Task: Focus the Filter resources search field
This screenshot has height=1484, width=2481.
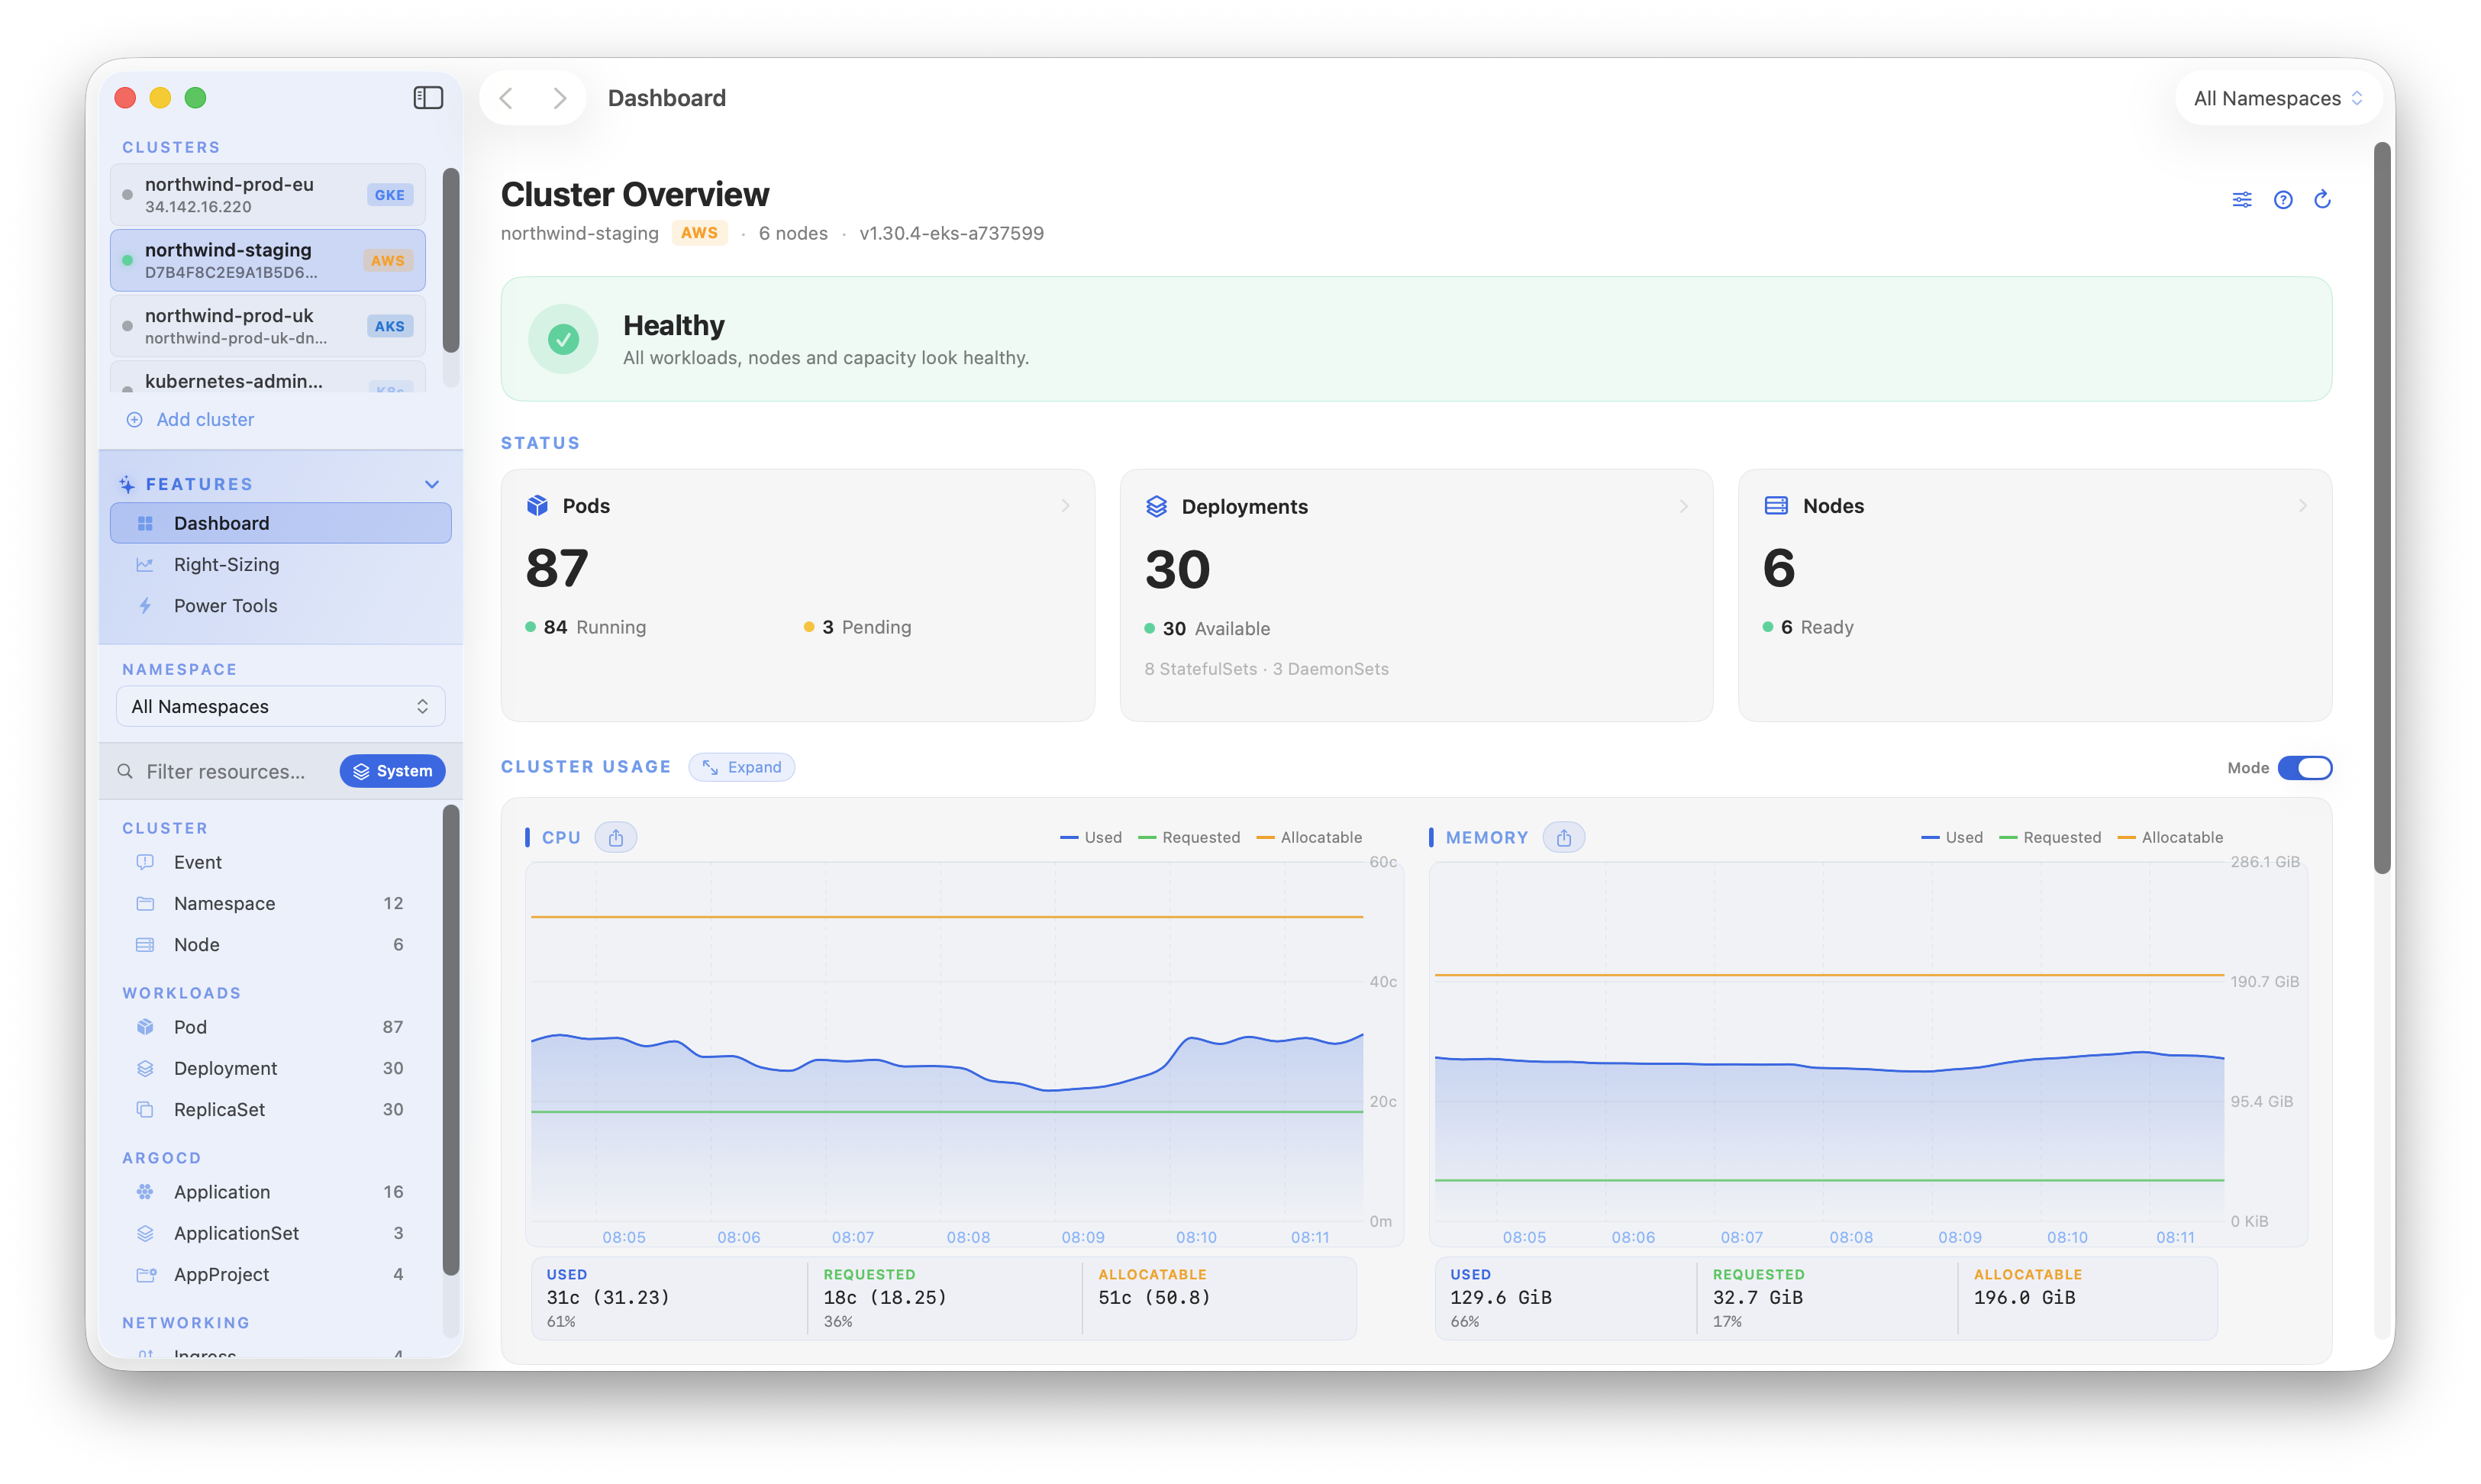Action: click(226, 771)
